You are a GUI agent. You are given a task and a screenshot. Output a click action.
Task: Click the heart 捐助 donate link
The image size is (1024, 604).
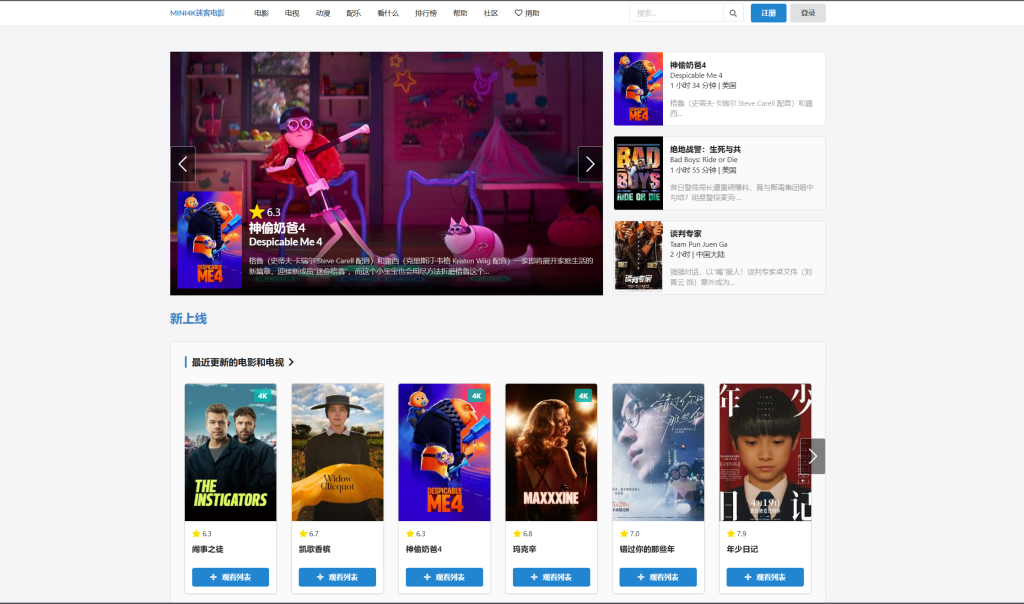point(526,13)
